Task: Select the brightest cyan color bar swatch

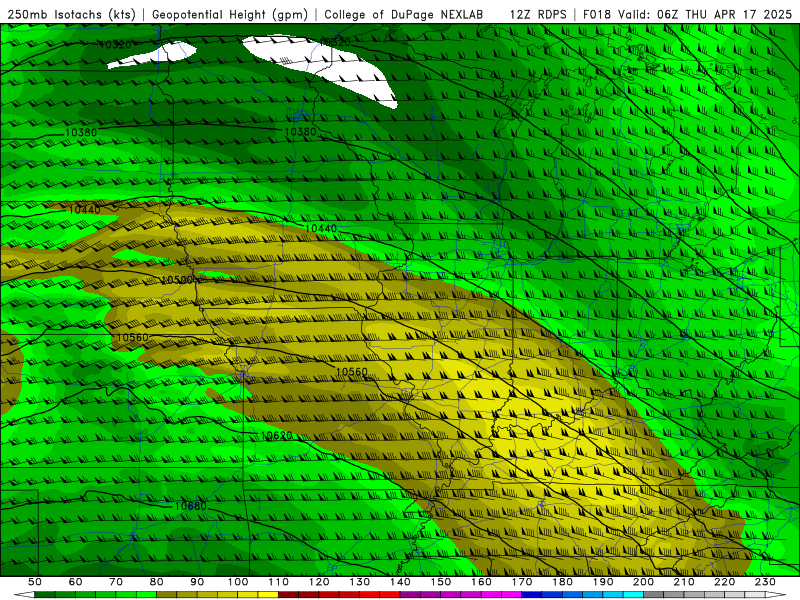Action: [633, 594]
